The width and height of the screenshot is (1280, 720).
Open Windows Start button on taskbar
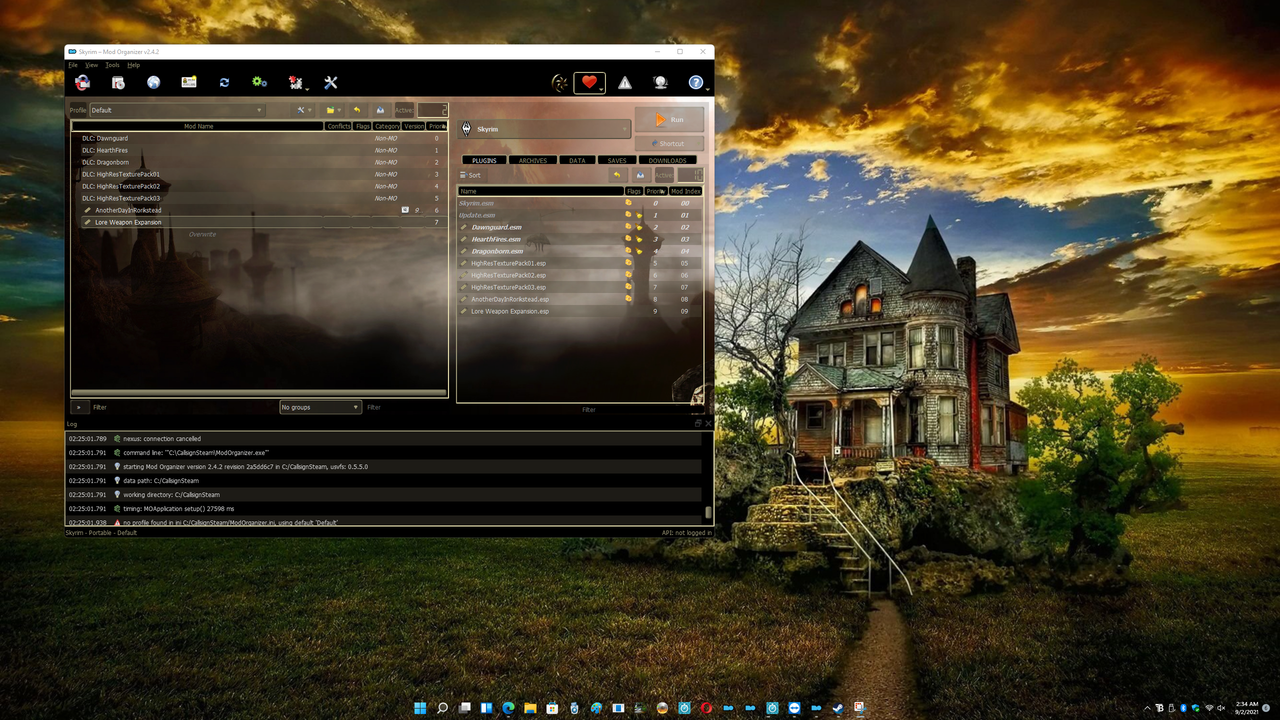pyautogui.click(x=420, y=708)
